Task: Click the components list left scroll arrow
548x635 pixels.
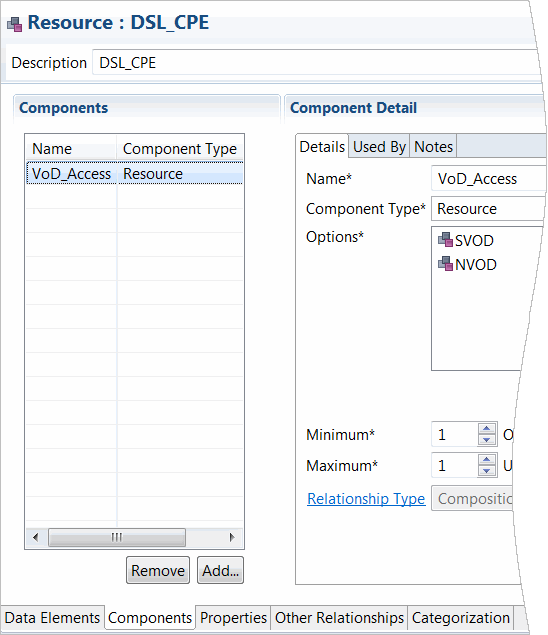Action: click(x=36, y=537)
